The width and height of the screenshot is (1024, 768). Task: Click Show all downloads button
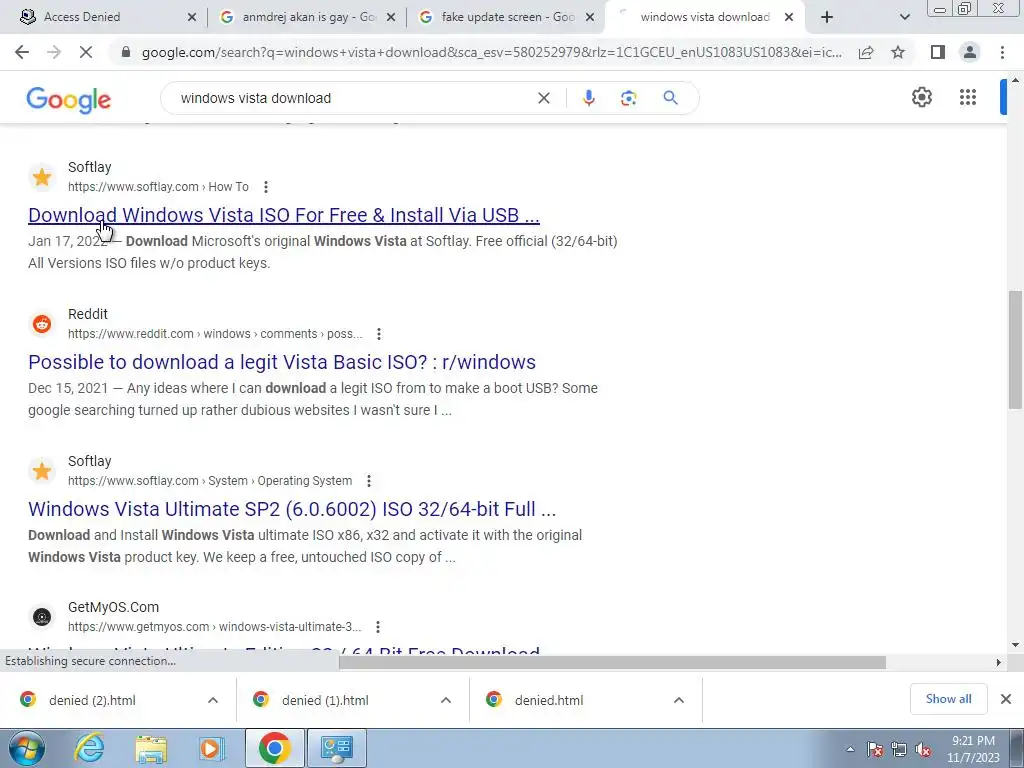pyautogui.click(x=948, y=699)
